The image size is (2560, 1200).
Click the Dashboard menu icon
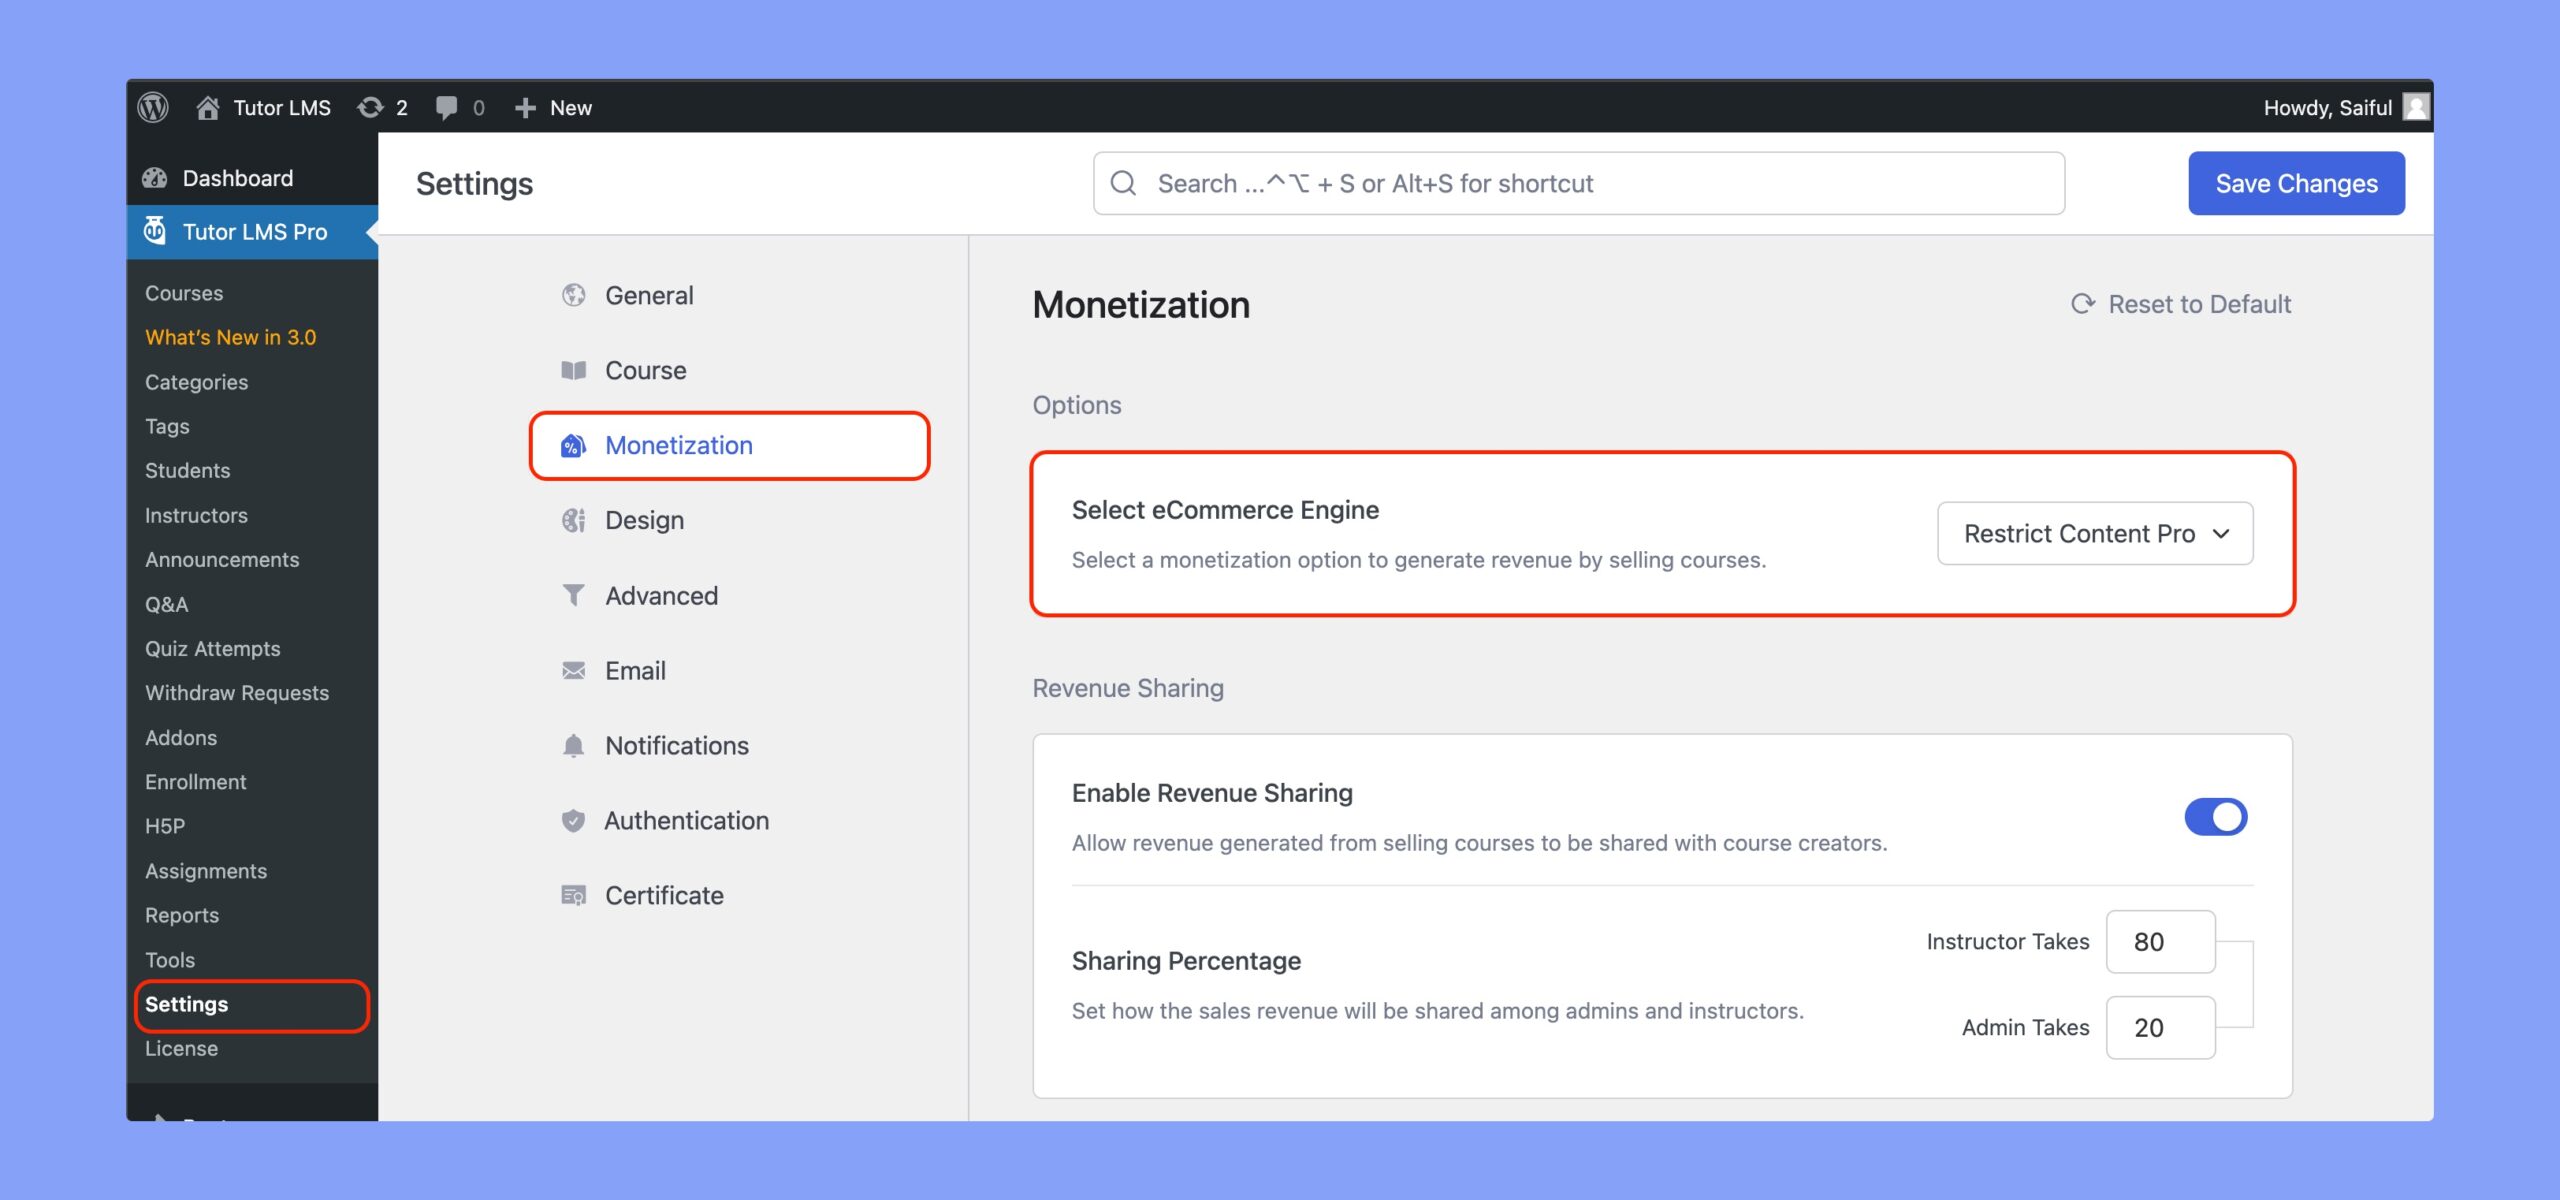155,176
